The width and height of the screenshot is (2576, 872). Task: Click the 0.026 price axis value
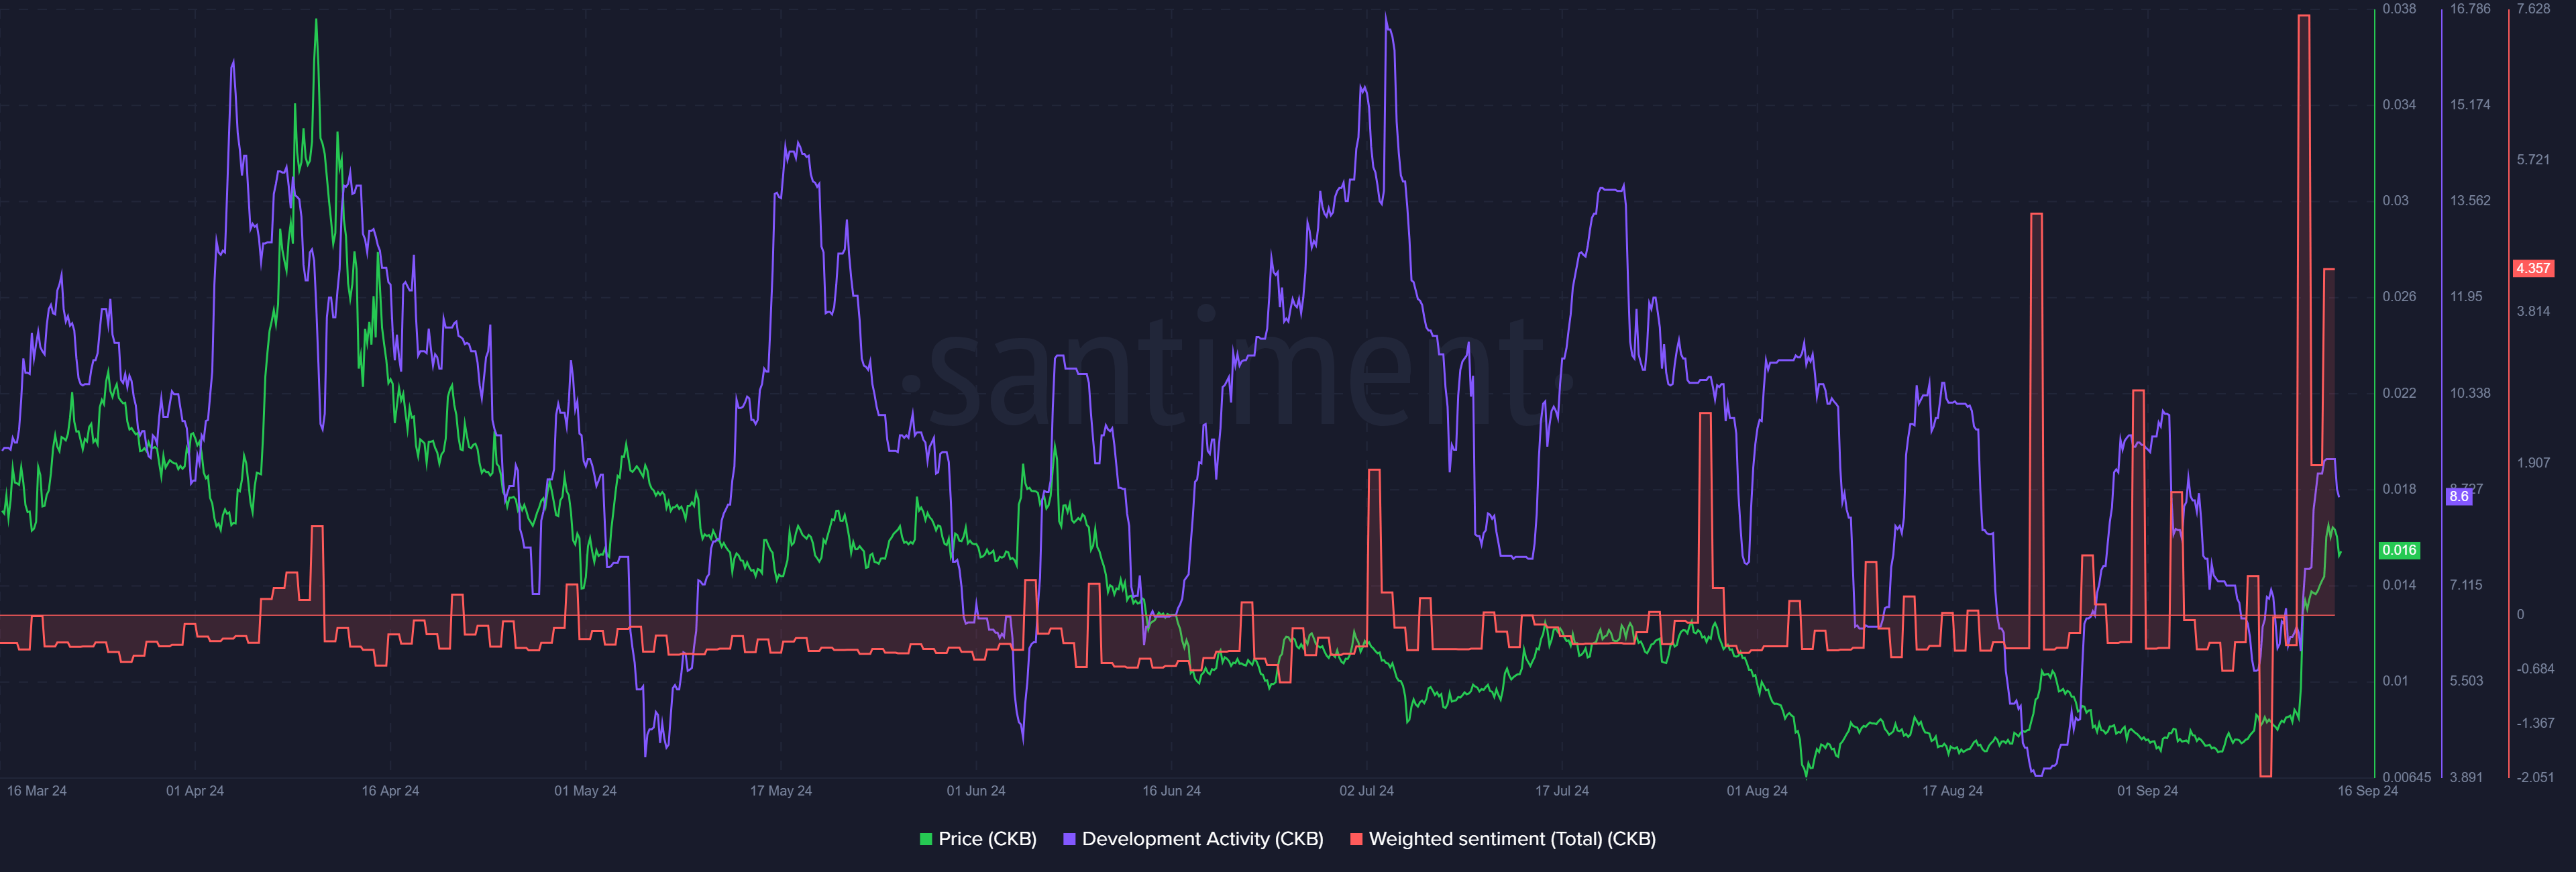[2399, 297]
